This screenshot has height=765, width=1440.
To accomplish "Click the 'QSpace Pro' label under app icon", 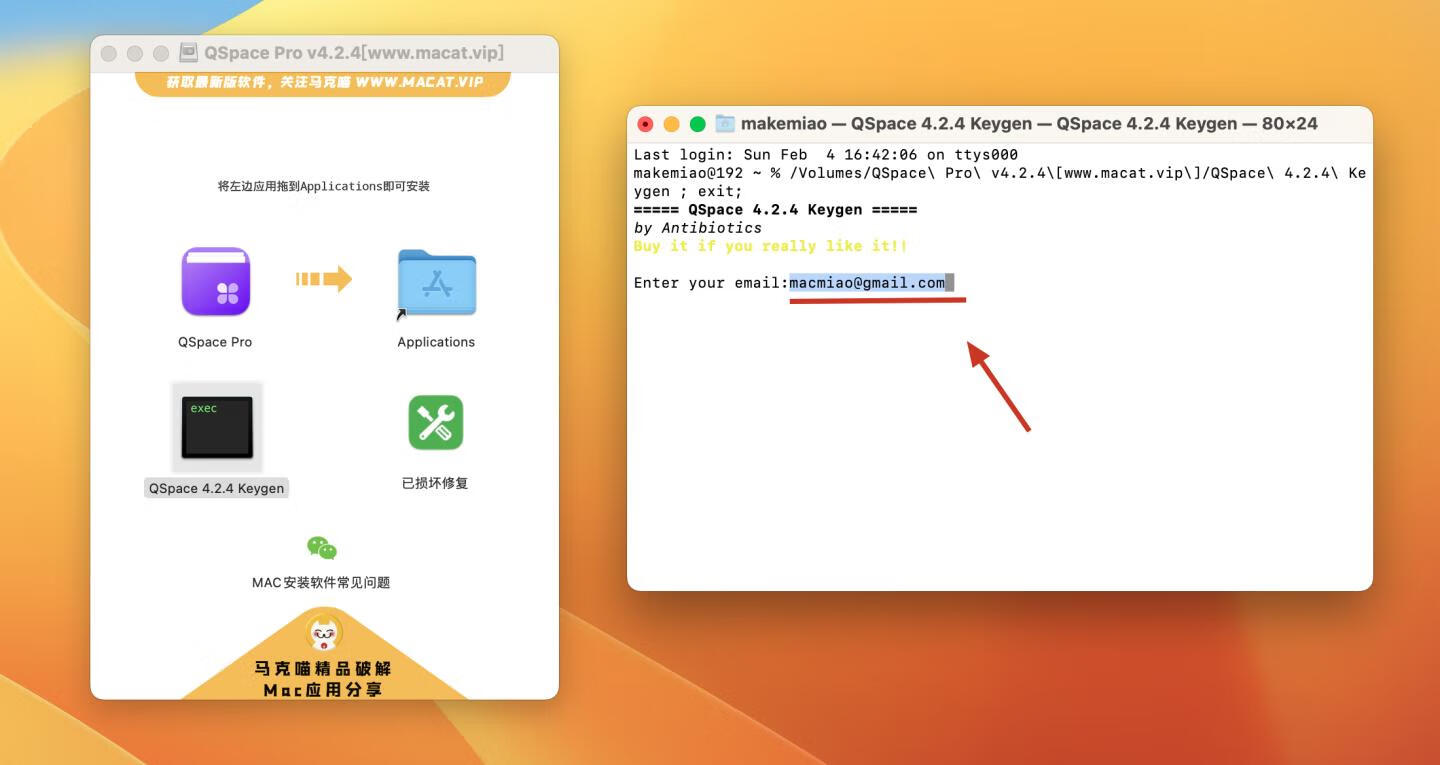I will pyautogui.click(x=215, y=342).
